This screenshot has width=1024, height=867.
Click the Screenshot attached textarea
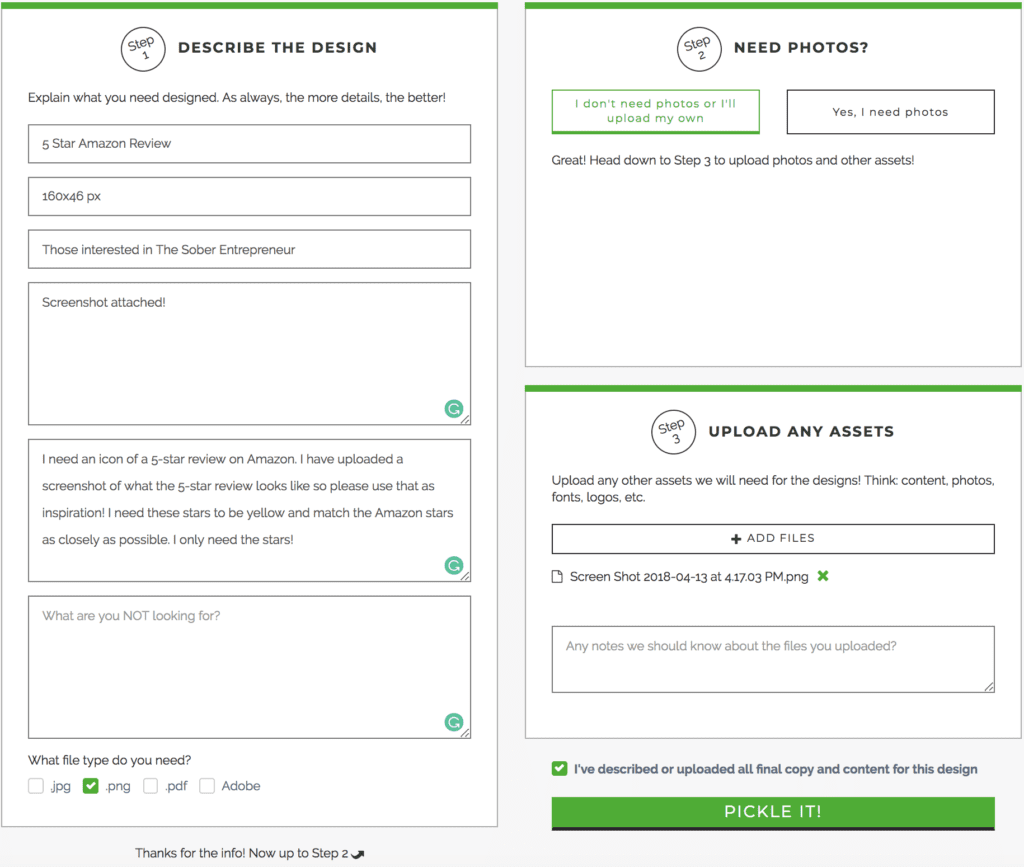click(249, 354)
